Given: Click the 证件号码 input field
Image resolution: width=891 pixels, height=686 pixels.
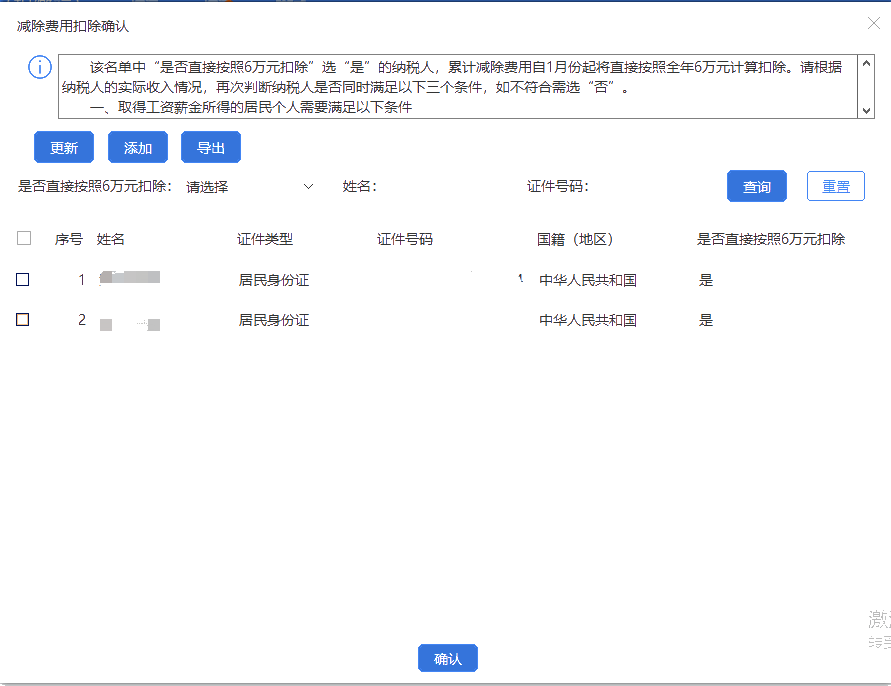Looking at the screenshot, I should coord(650,186).
